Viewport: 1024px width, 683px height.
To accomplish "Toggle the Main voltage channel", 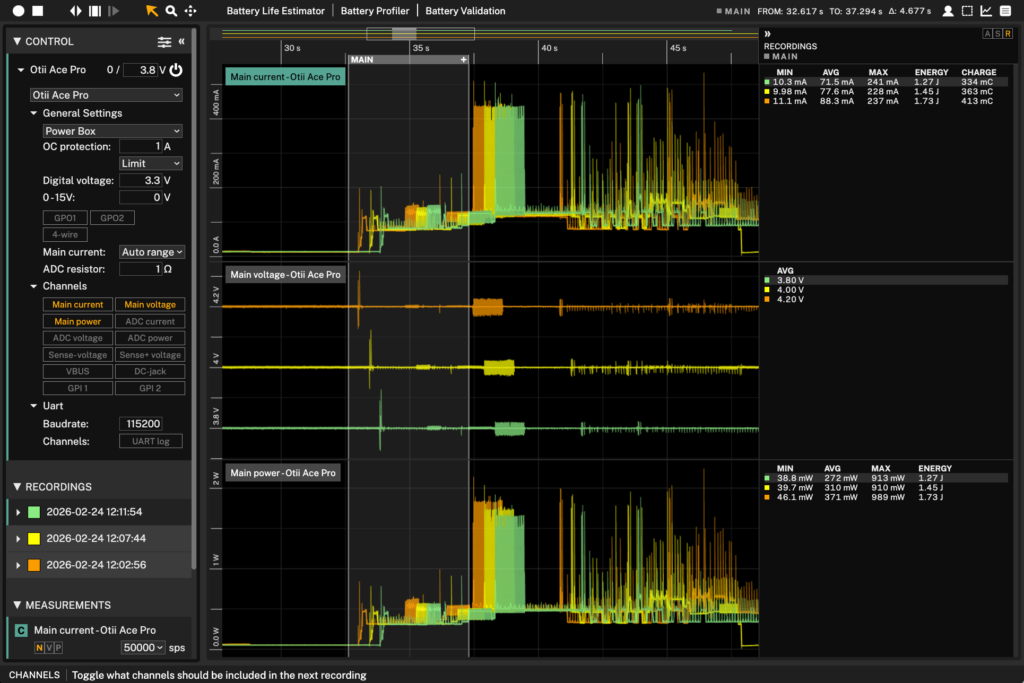I will click(x=149, y=305).
